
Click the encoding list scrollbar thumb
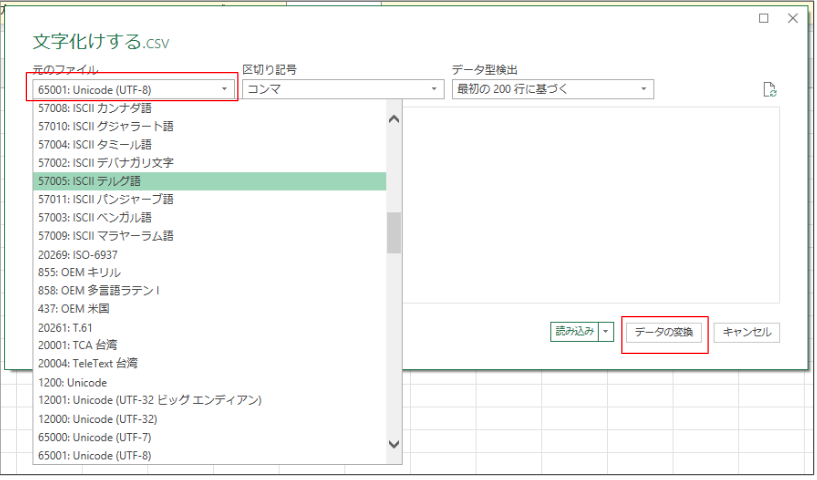click(x=394, y=232)
